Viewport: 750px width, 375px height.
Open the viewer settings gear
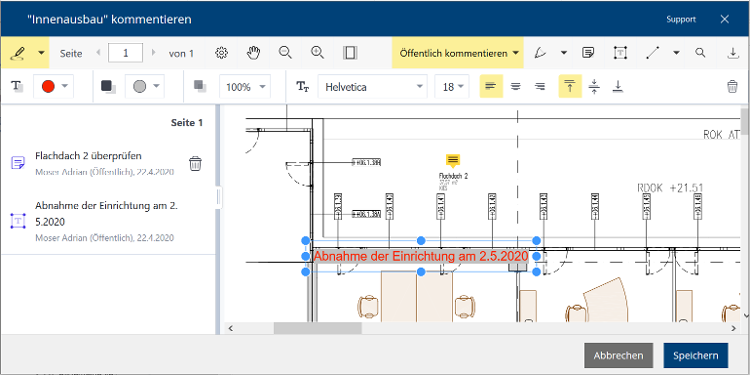tap(221, 53)
